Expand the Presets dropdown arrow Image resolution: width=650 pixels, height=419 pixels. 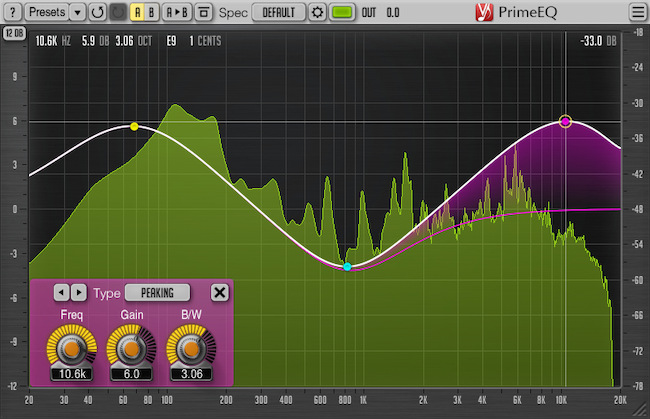tap(78, 12)
